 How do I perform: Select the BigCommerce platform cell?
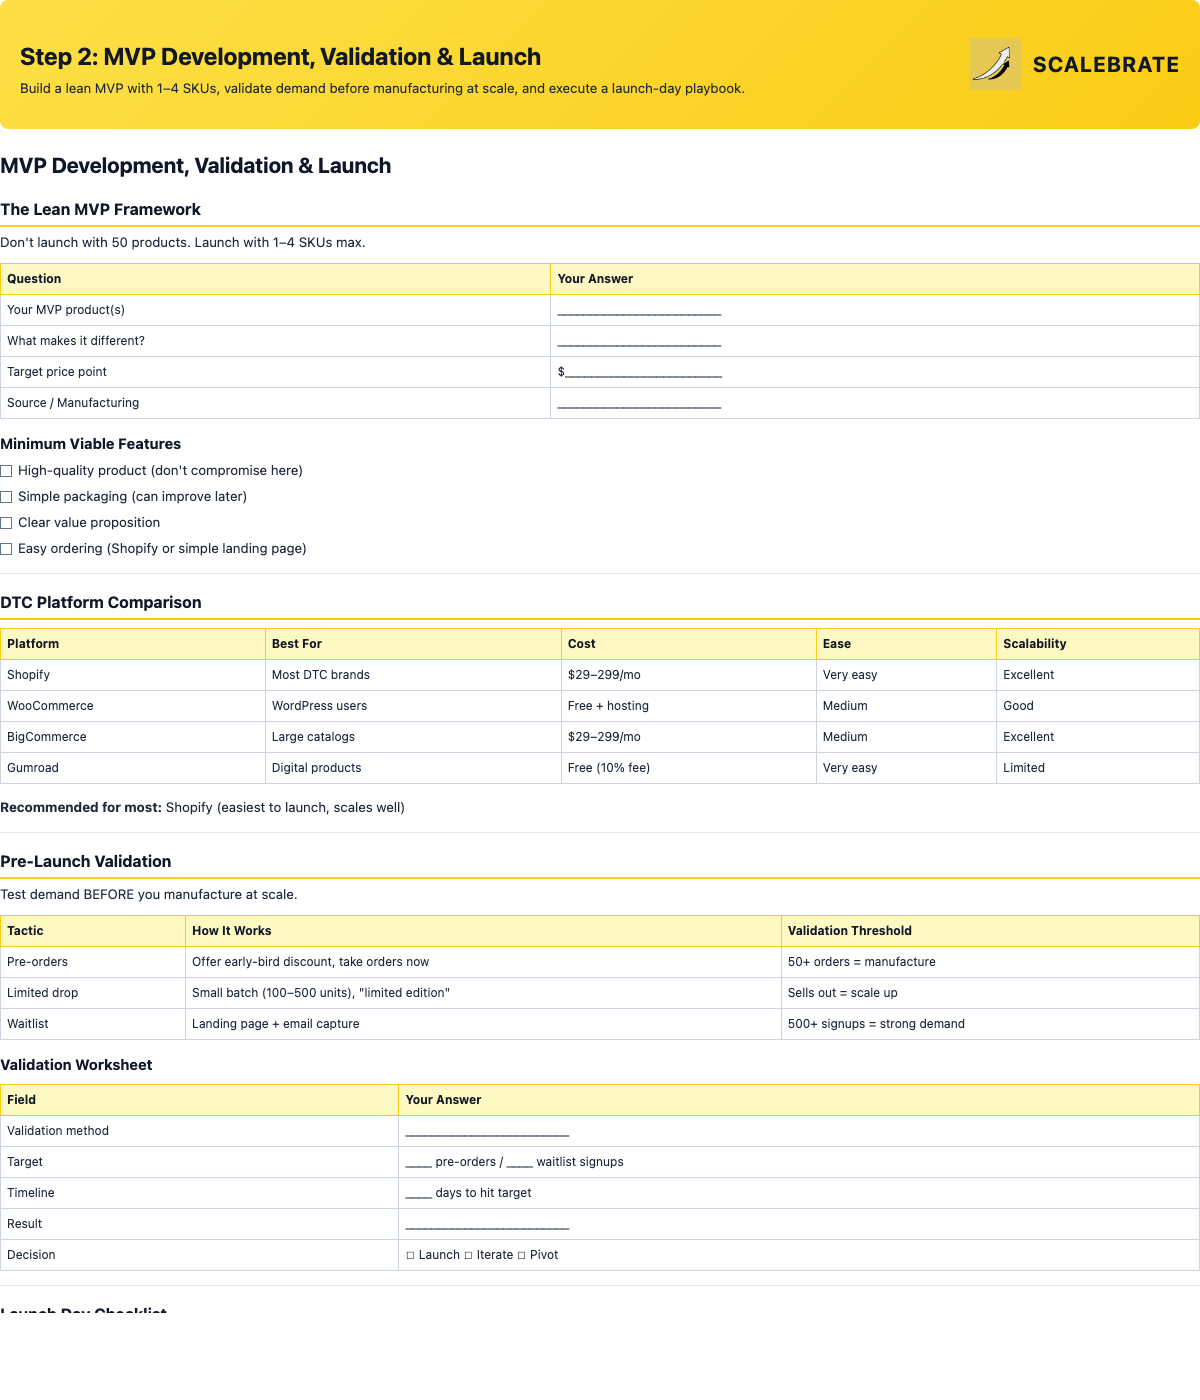133,737
